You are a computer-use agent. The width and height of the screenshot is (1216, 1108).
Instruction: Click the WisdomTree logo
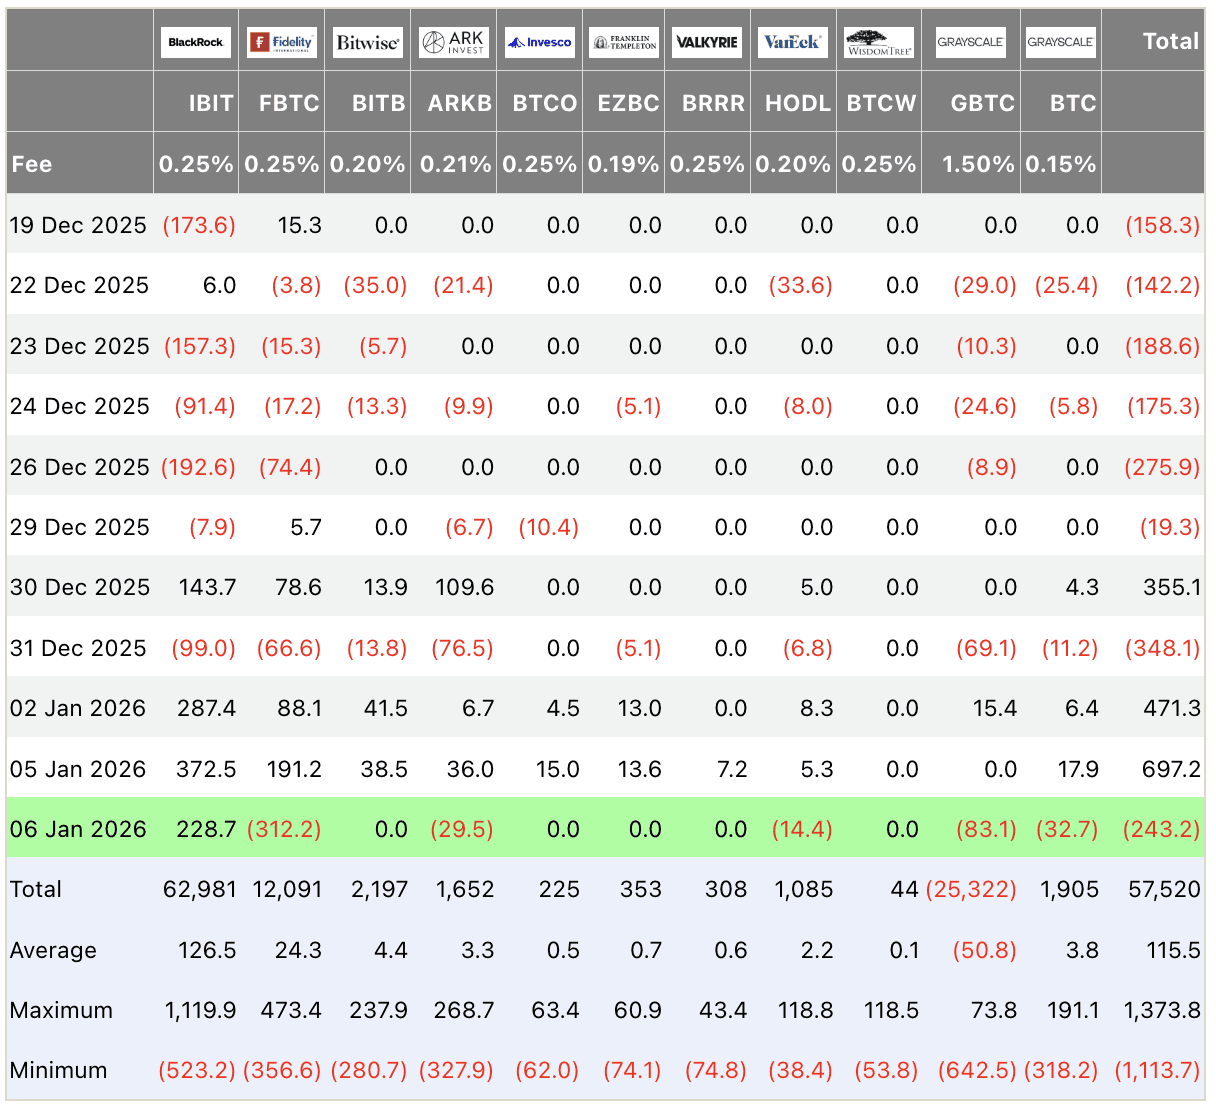(x=879, y=42)
